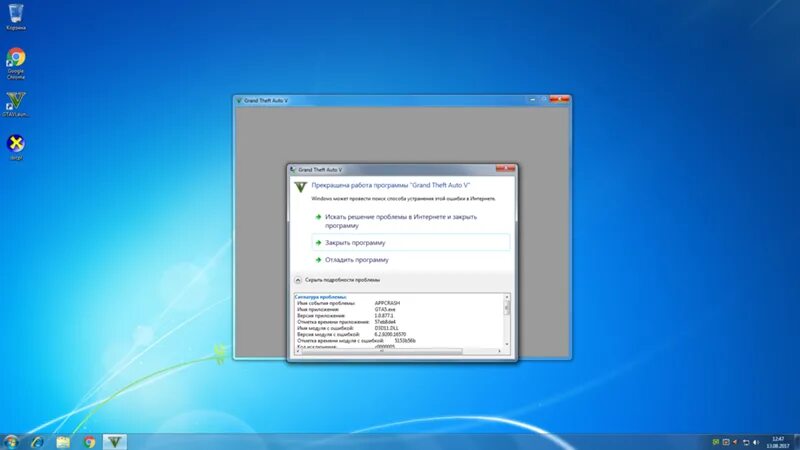Click the network tray icon
Screen dimensions: 800x450
746,442
